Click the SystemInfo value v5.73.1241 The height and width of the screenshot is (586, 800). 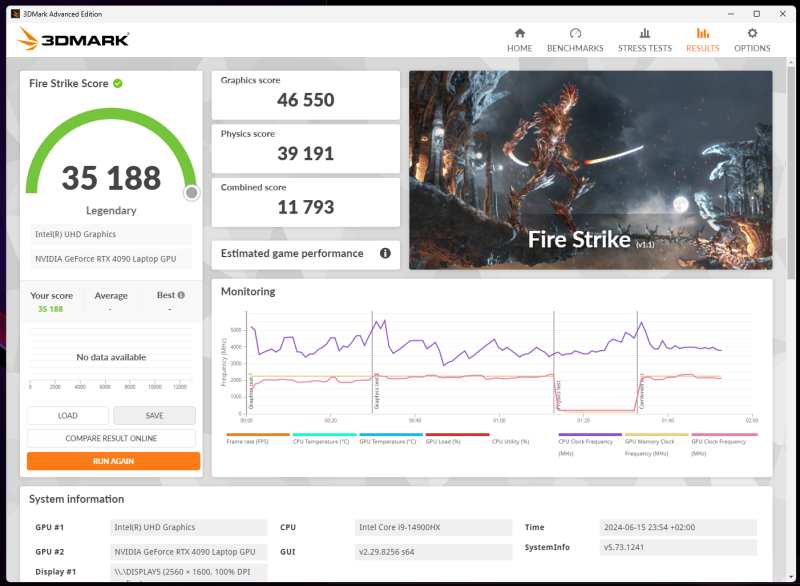pyautogui.click(x=678, y=547)
